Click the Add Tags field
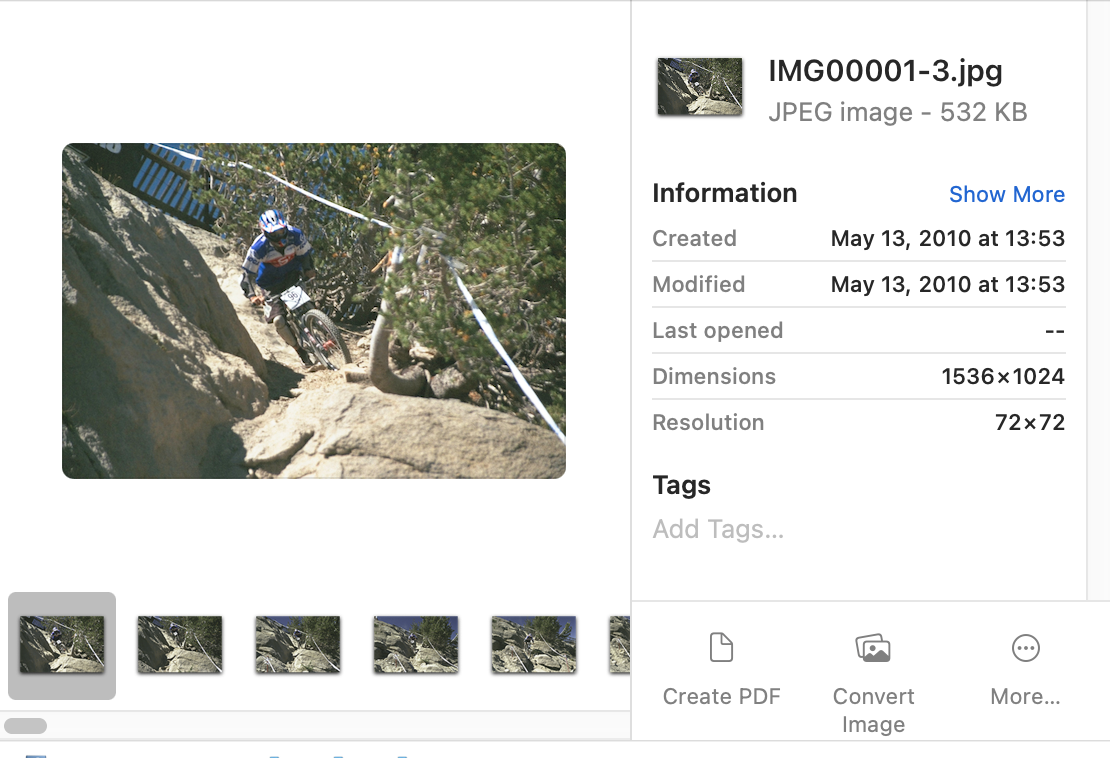Viewport: 1110px width, 758px height. tap(718, 529)
